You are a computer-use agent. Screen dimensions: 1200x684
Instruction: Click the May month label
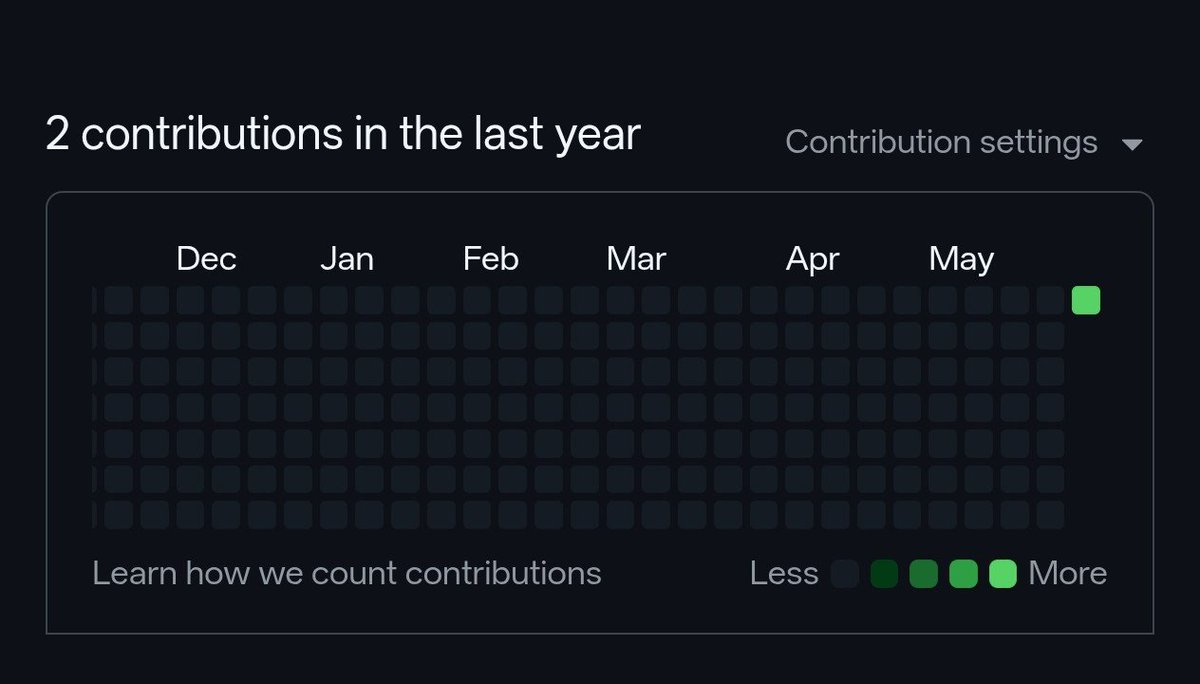(x=961, y=260)
